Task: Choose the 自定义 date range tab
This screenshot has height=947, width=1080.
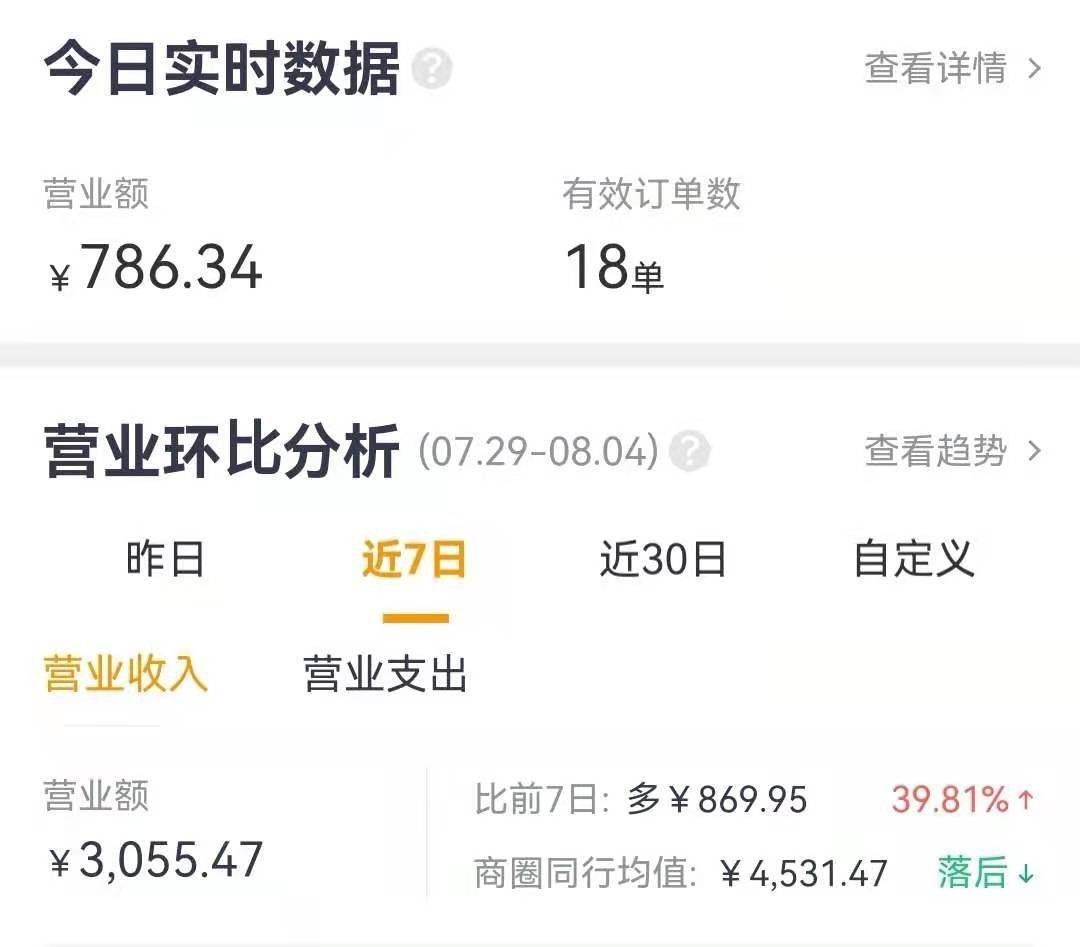Action: pyautogui.click(x=913, y=558)
